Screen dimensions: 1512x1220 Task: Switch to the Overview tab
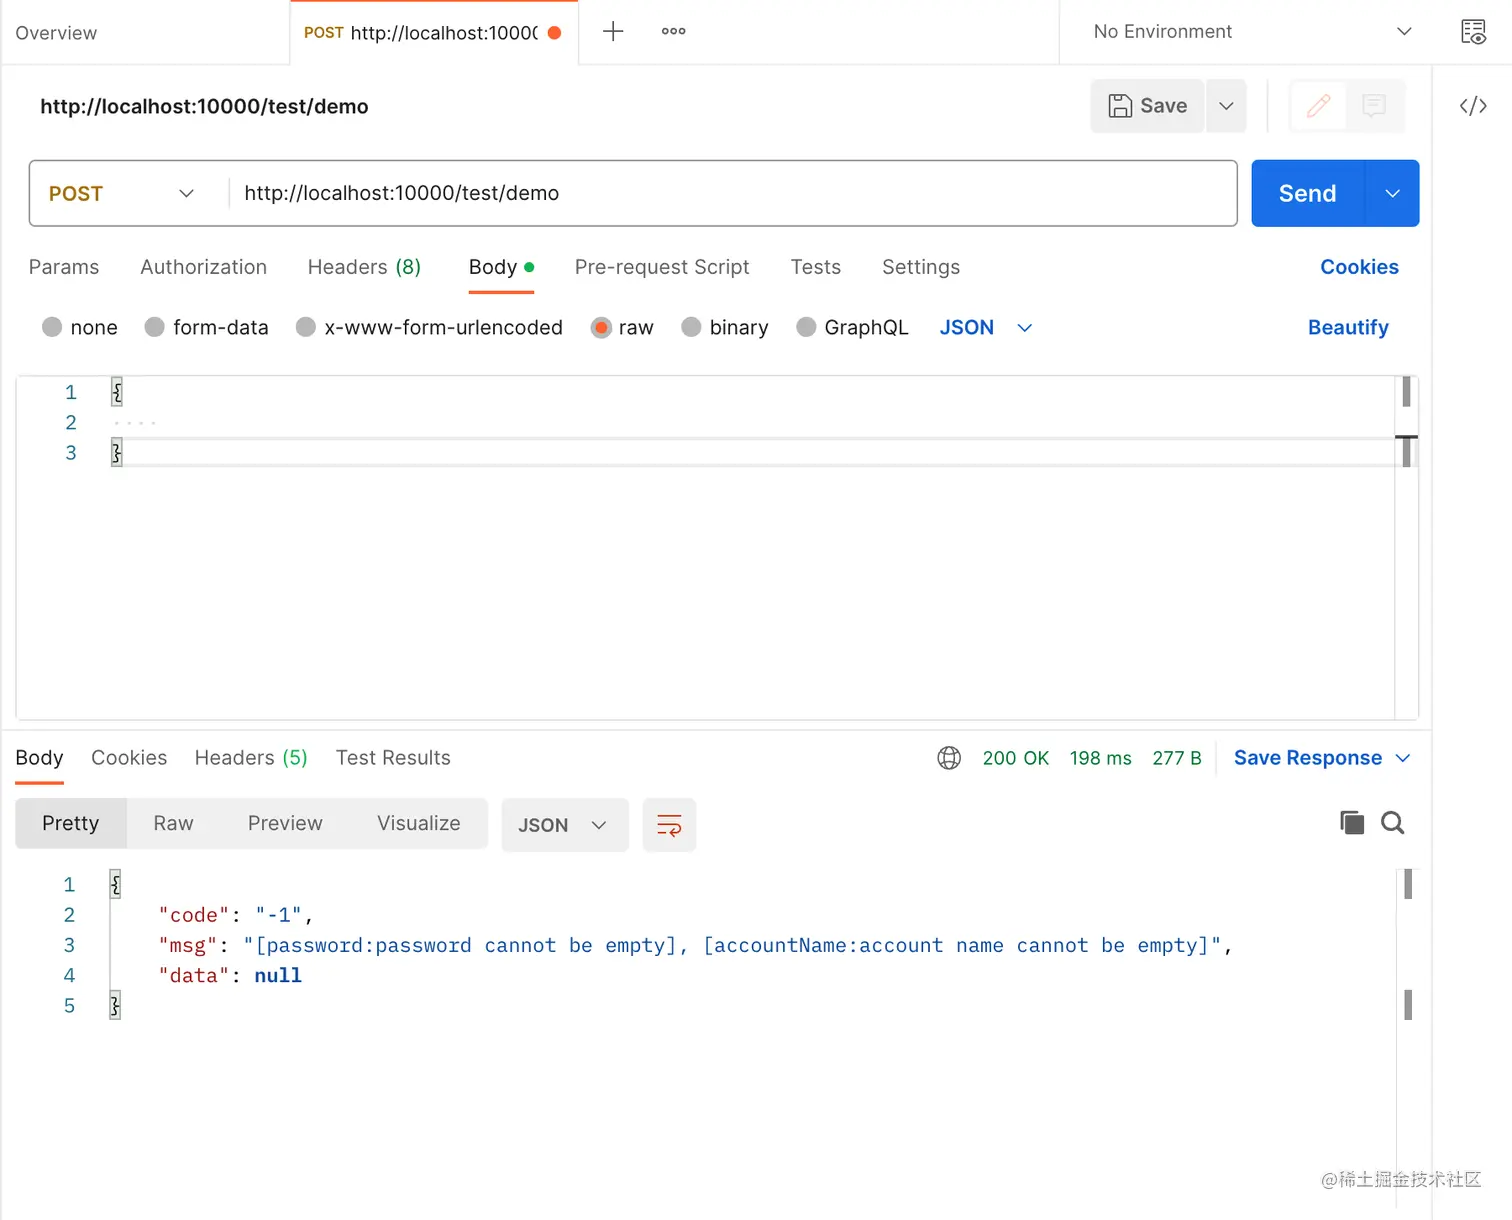tap(56, 33)
